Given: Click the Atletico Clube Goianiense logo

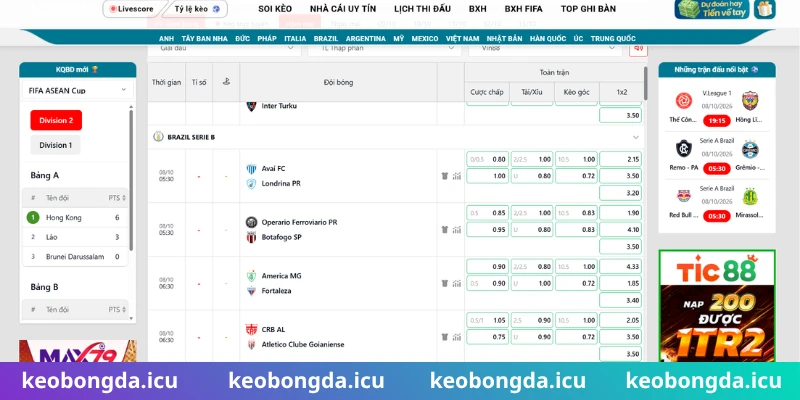Looking at the screenshot, I should (251, 344).
